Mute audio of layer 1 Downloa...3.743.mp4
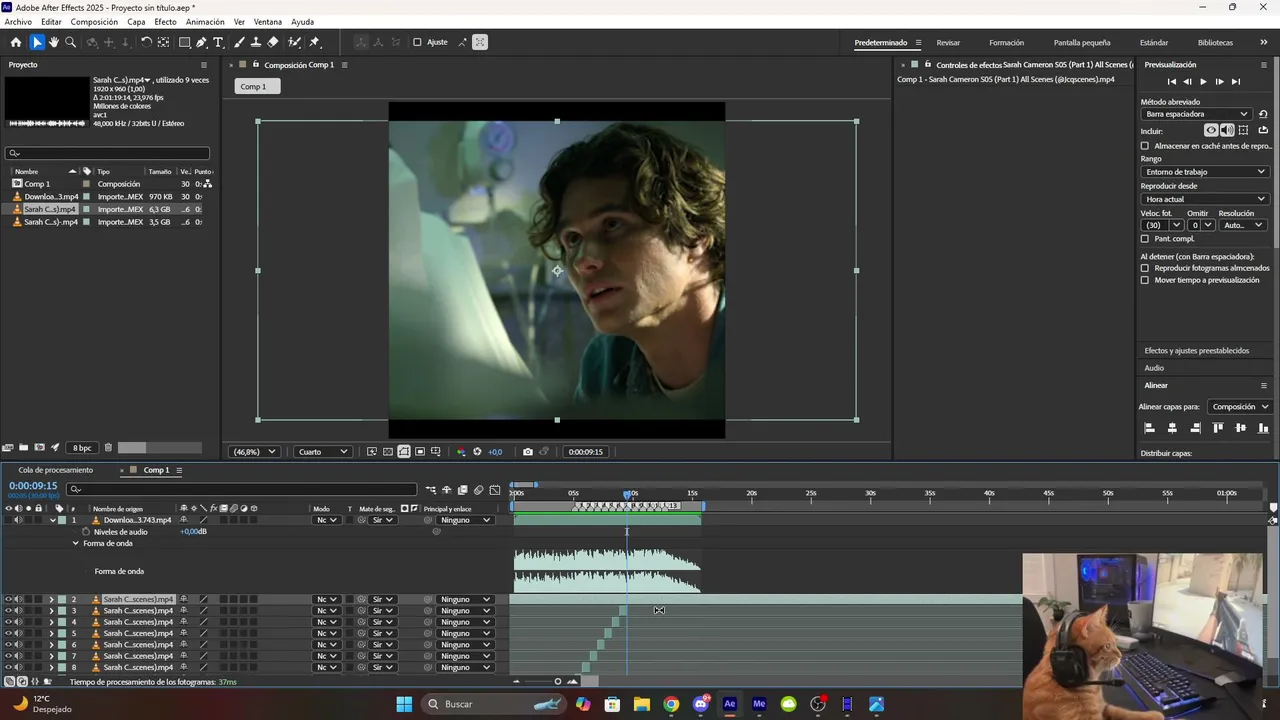Screen dimensions: 1280x720 [18, 520]
